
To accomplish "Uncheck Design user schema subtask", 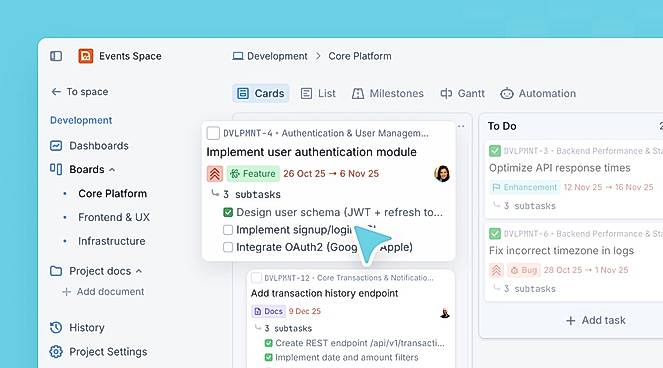I will click(x=228, y=212).
